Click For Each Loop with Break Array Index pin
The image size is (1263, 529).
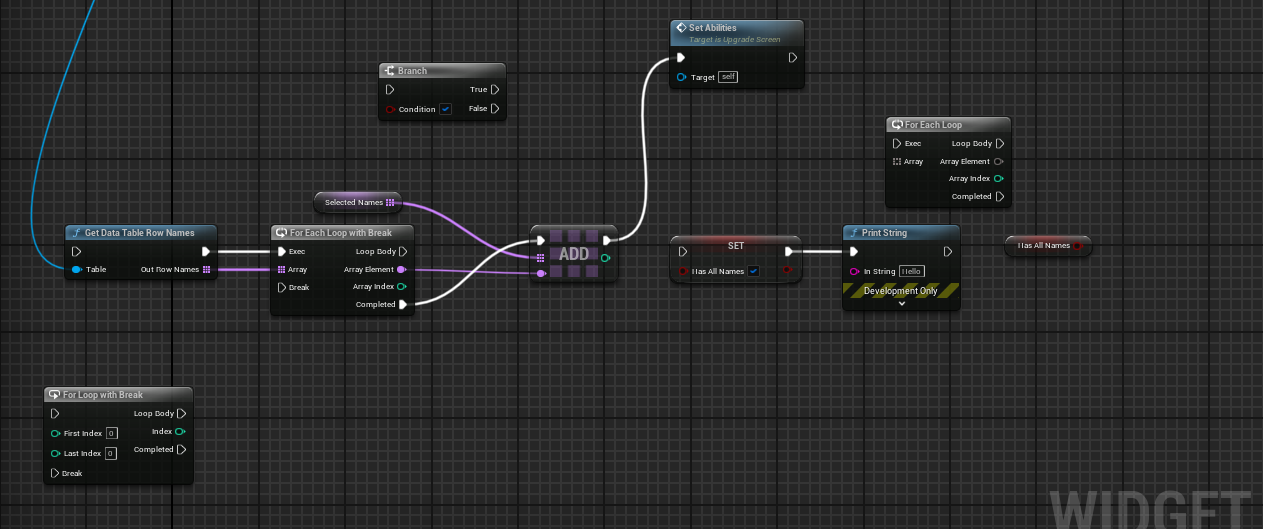pos(402,287)
